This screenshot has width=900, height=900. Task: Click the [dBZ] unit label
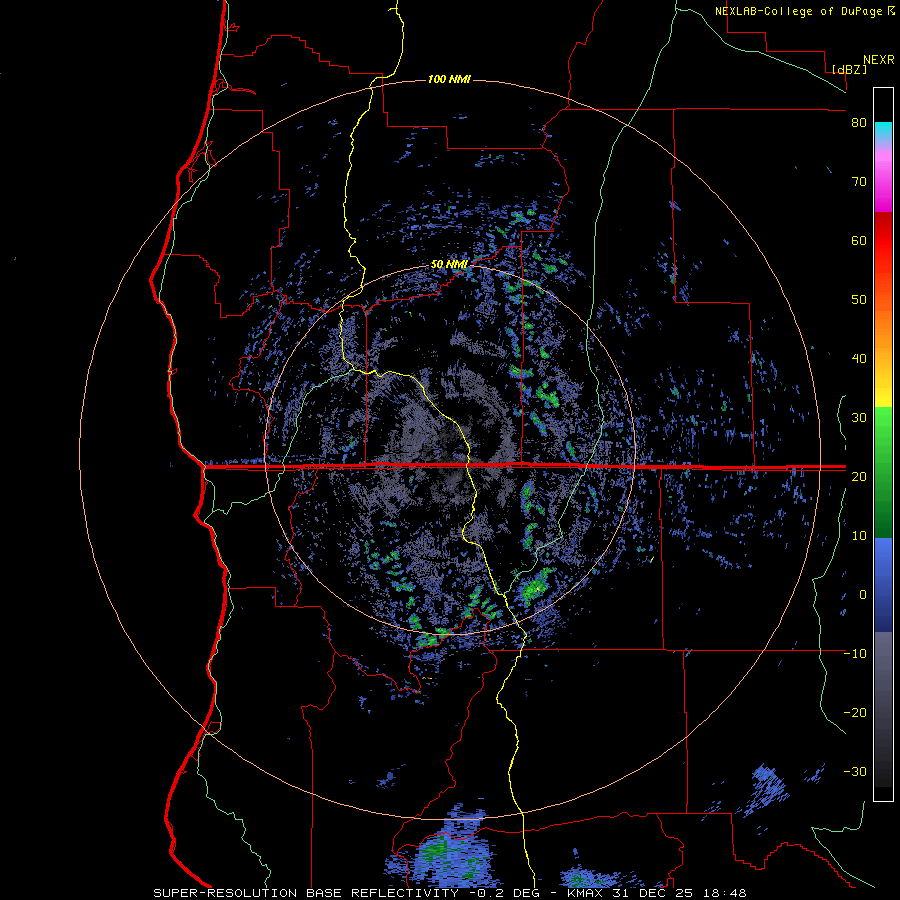click(x=849, y=69)
